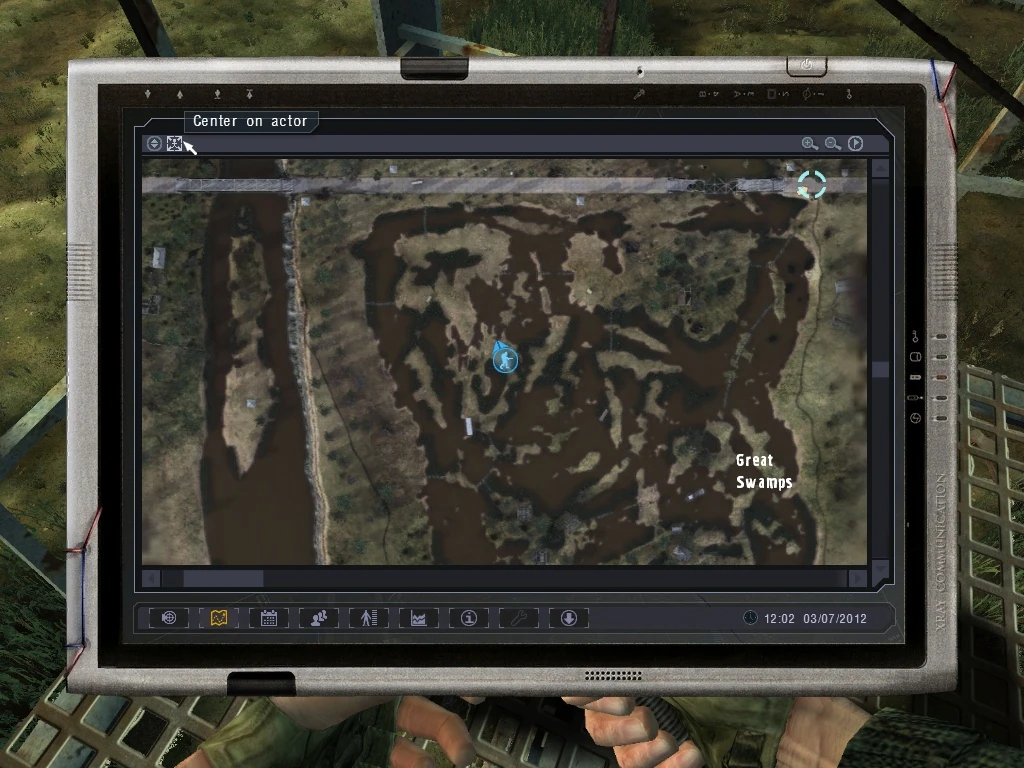Open the statistics chart tab
The height and width of the screenshot is (768, 1024).
419,618
